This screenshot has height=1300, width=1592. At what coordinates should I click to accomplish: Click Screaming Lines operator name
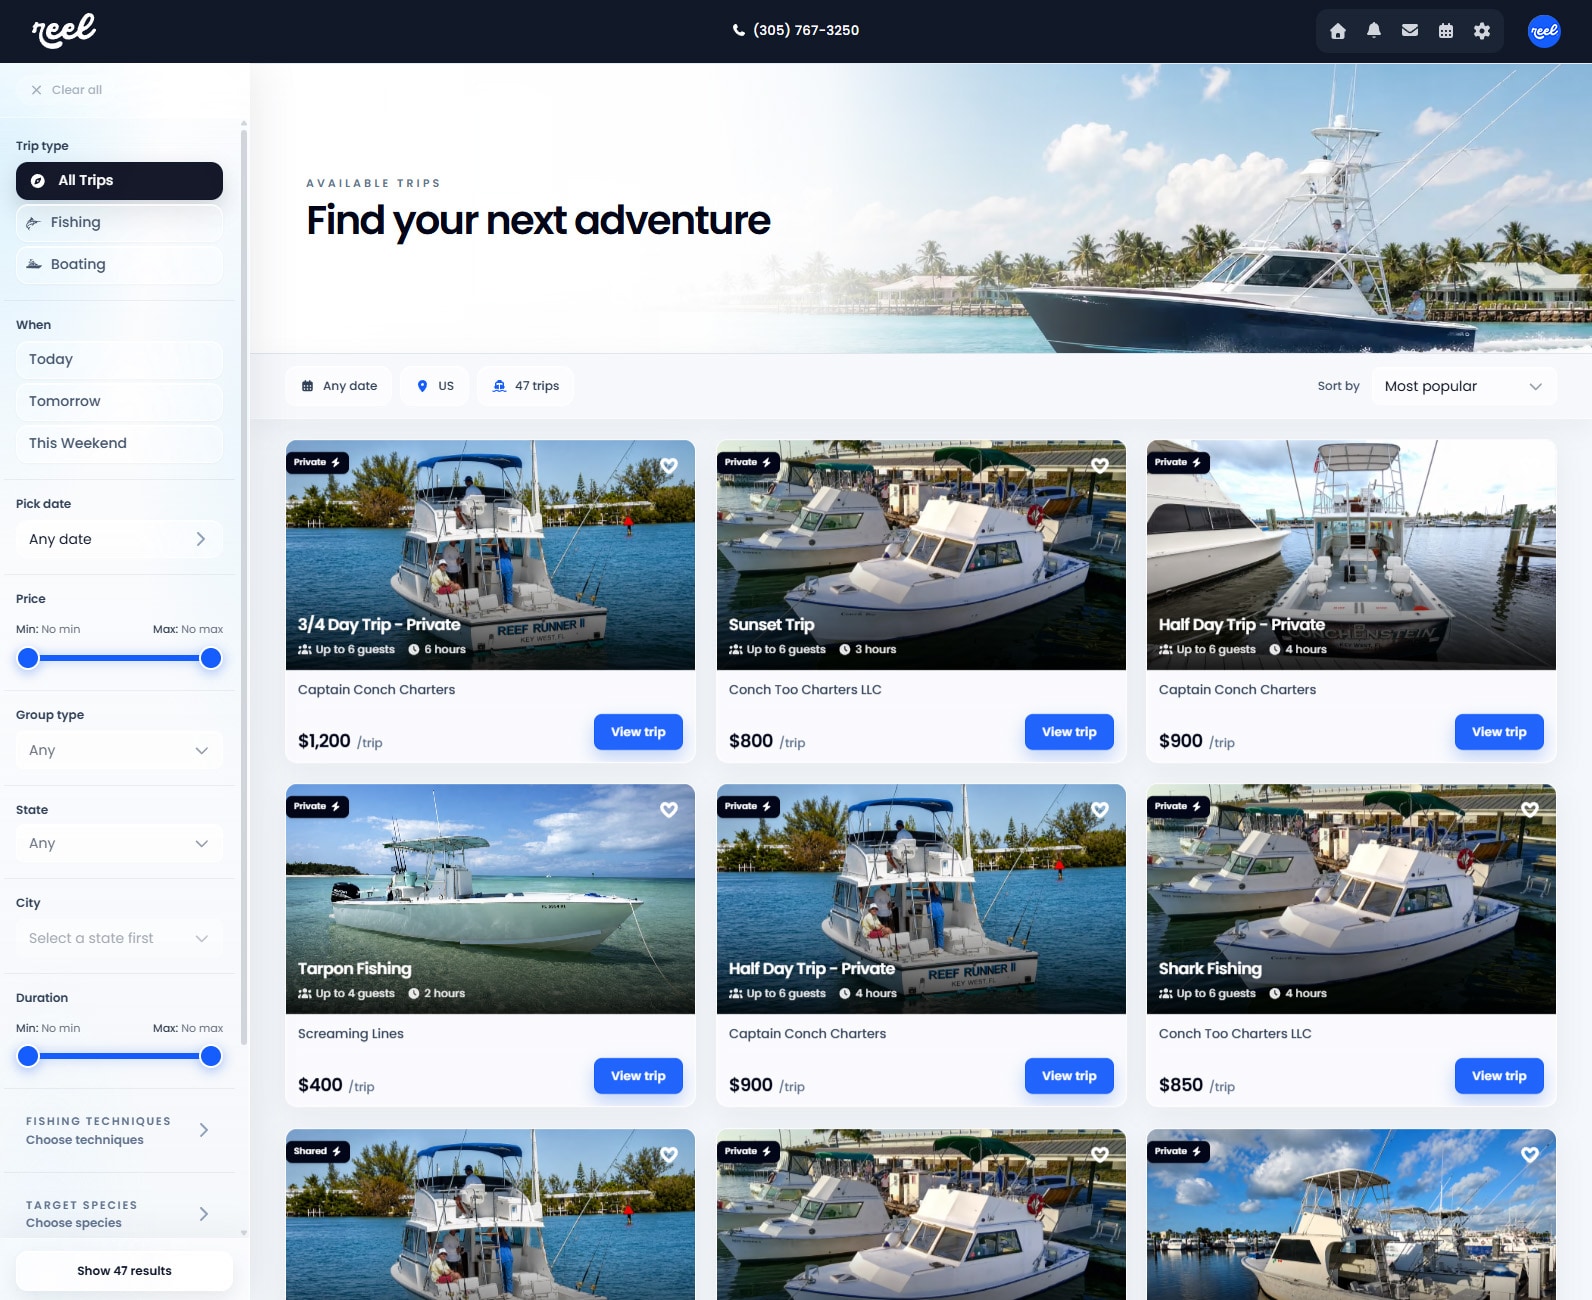(x=351, y=1034)
